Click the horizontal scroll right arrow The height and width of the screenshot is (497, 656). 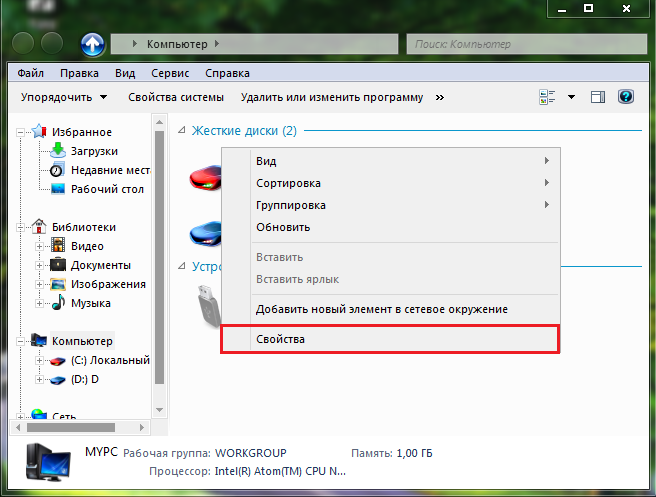pyautogui.click(x=142, y=428)
